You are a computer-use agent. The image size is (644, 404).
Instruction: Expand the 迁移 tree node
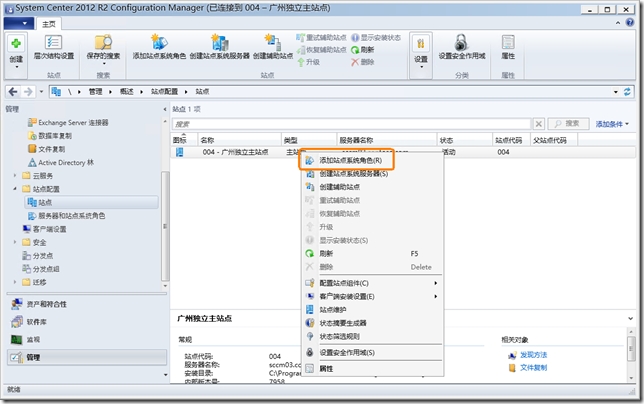pyautogui.click(x=15, y=282)
